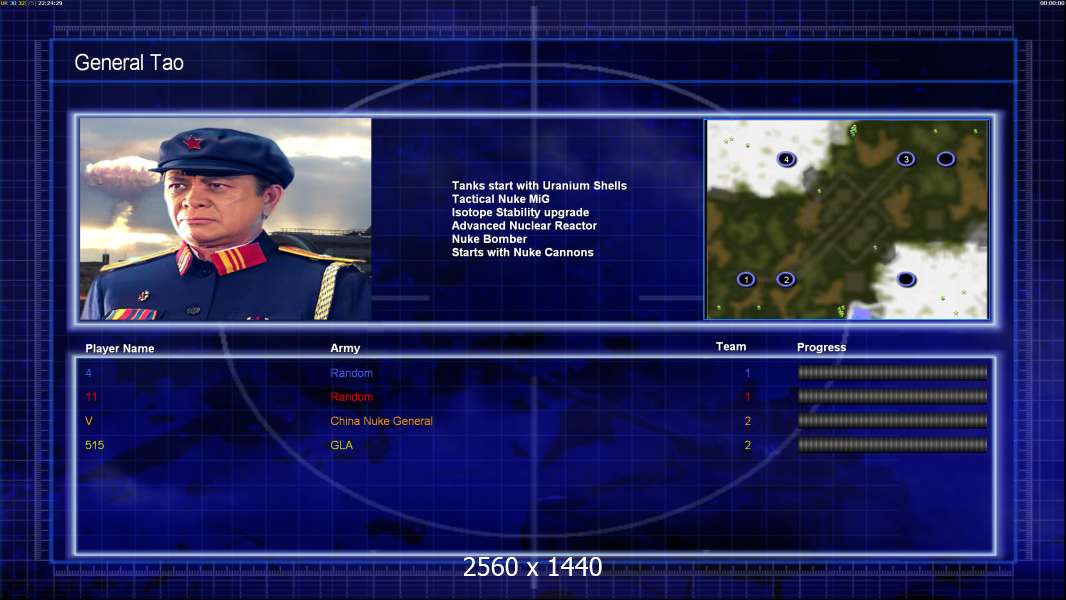Click 'Random' army for player 11
Screen dimensions: 1066x600
point(351,397)
